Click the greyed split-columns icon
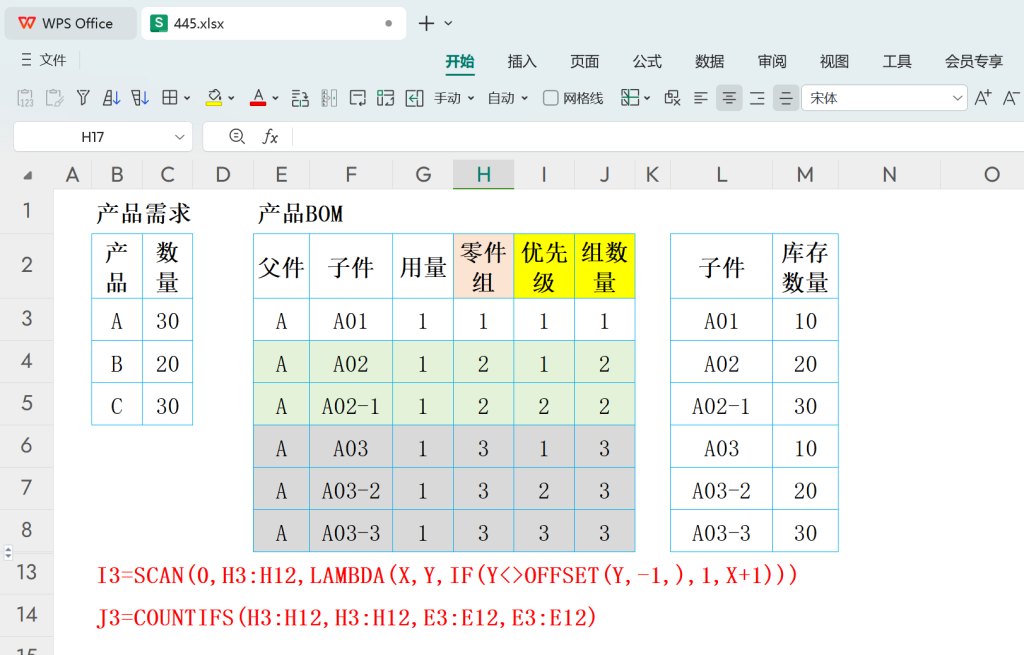This screenshot has height=655, width=1024. click(x=329, y=98)
